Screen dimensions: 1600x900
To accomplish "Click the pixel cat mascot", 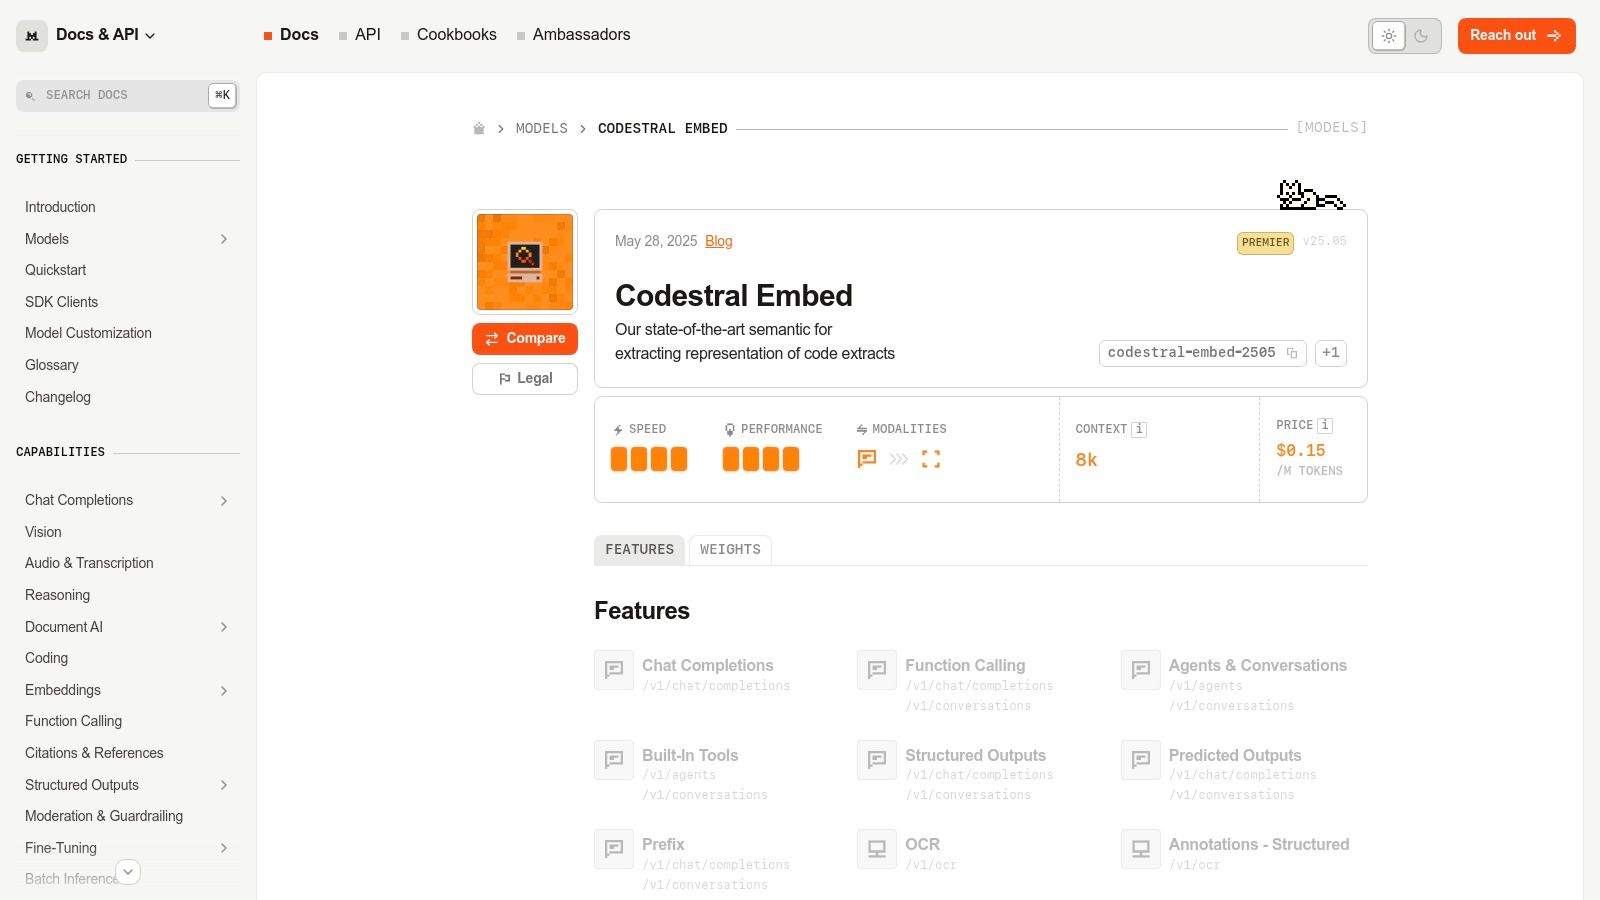I will click(x=1312, y=195).
